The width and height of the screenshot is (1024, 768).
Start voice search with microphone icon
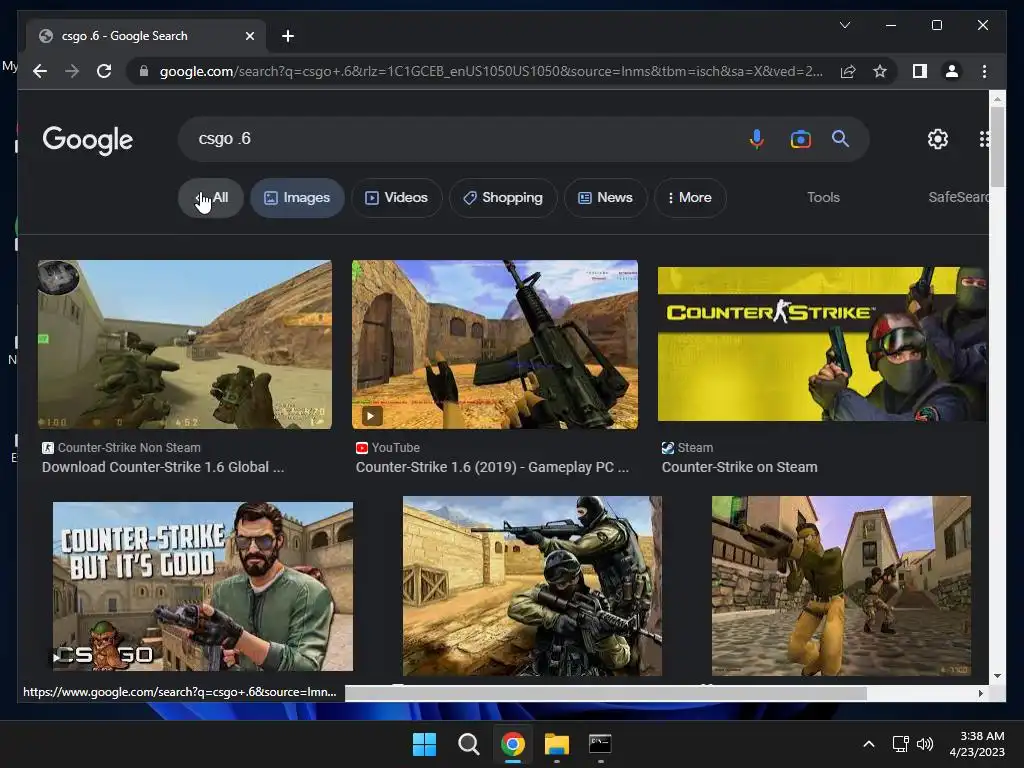[756, 139]
